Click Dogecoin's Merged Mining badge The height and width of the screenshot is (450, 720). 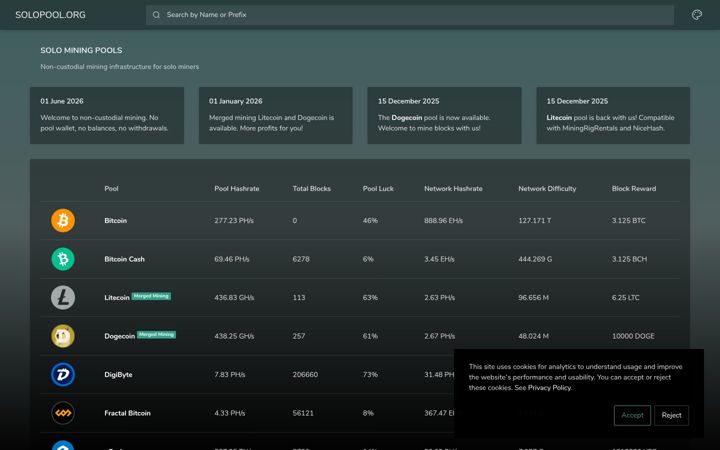[x=157, y=335]
